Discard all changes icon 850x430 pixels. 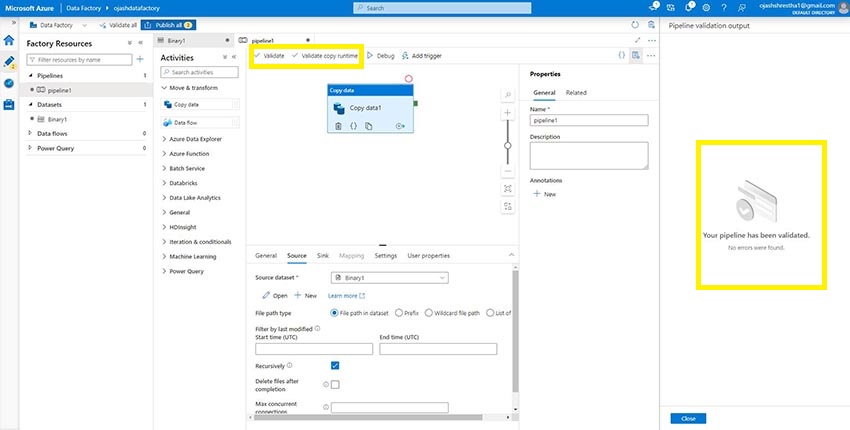coord(651,25)
